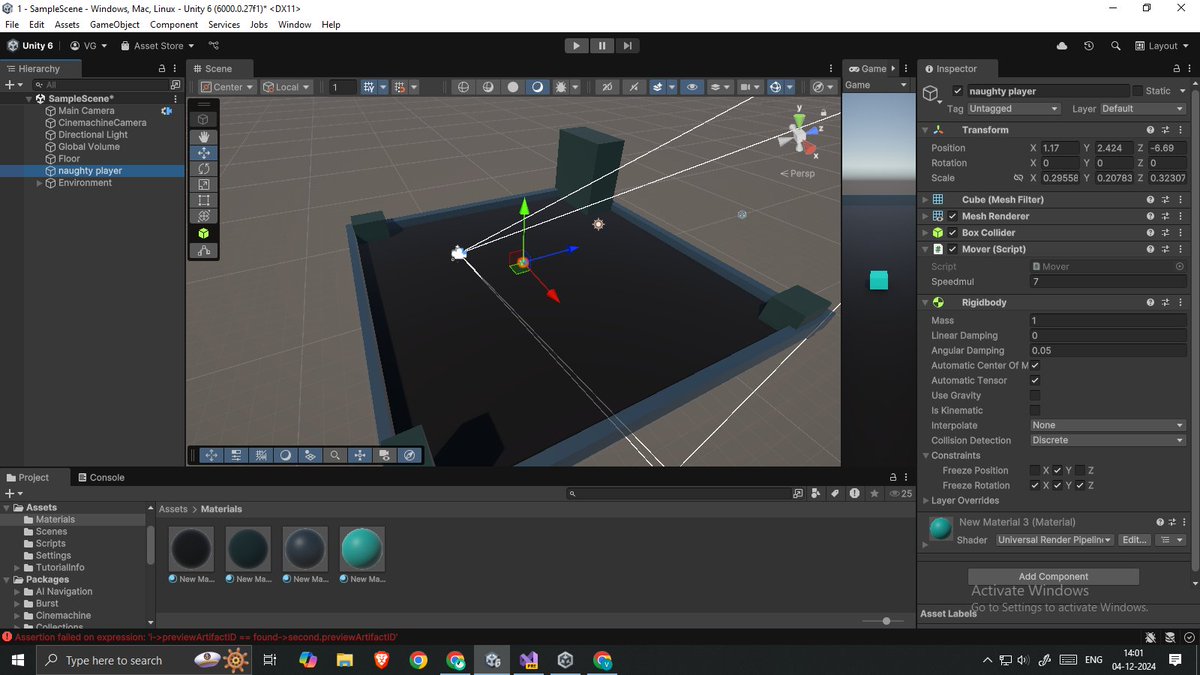Open the Scene camera settings icon

click(x=746, y=87)
